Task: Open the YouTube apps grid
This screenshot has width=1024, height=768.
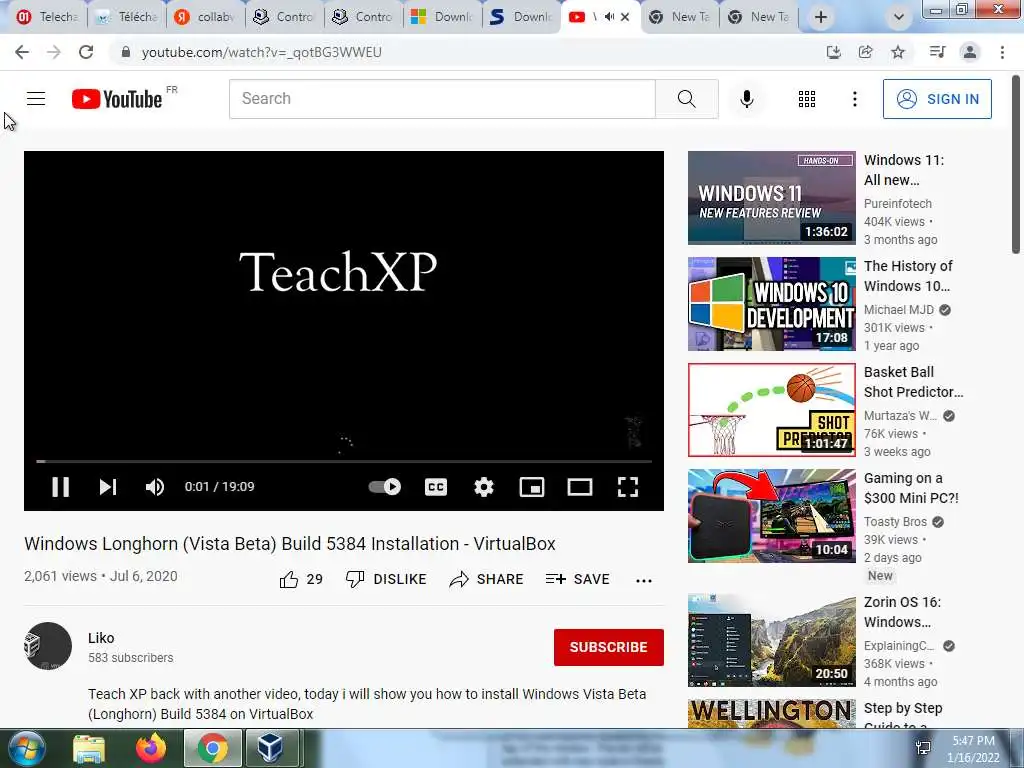Action: [x=807, y=99]
